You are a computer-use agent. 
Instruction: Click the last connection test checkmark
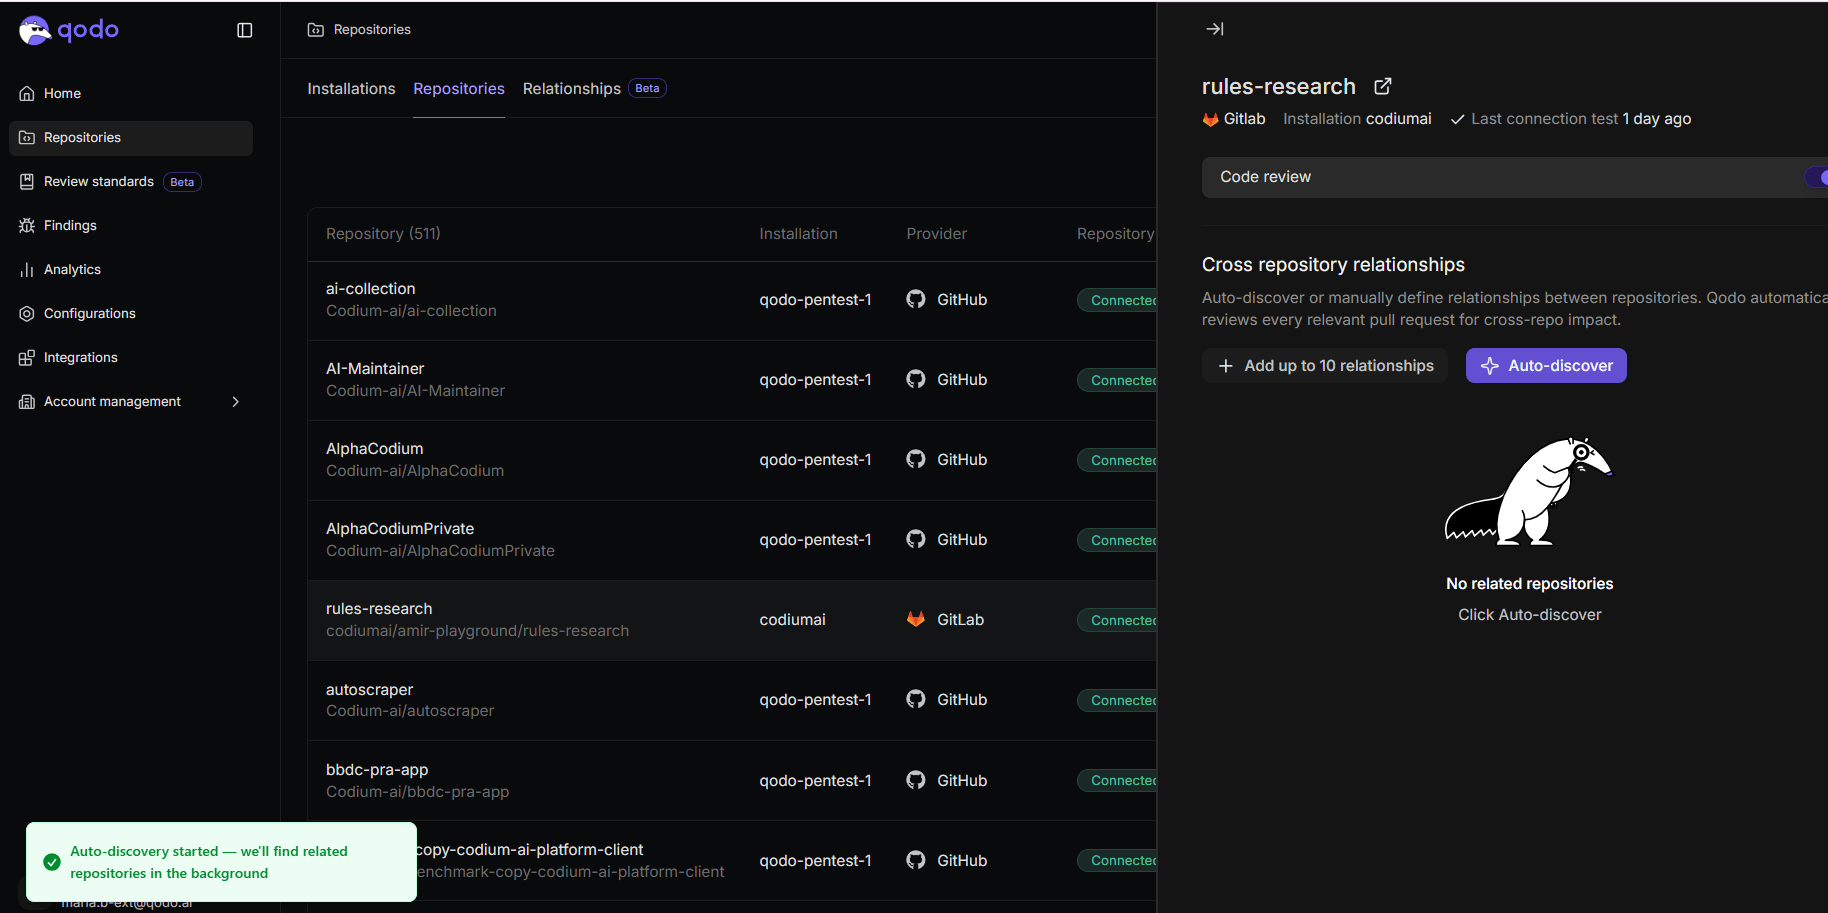point(1458,119)
